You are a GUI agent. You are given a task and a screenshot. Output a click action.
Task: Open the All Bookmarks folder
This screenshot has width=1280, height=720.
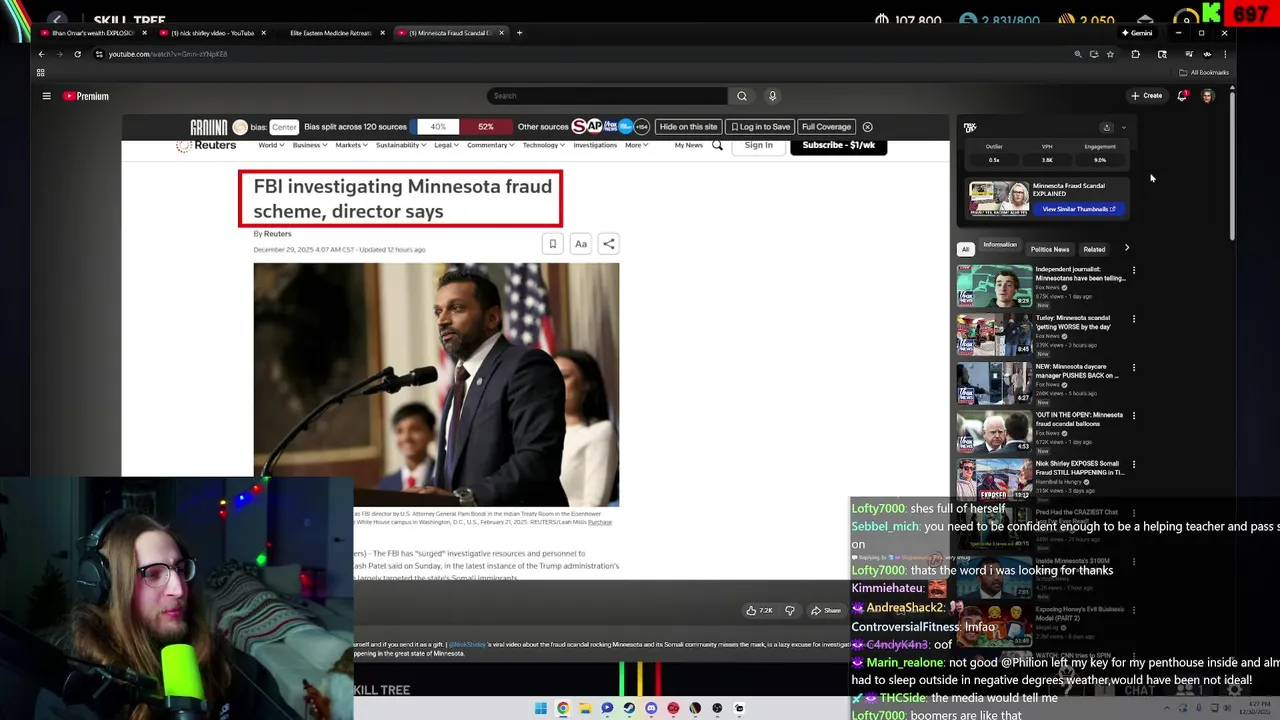pos(1204,72)
